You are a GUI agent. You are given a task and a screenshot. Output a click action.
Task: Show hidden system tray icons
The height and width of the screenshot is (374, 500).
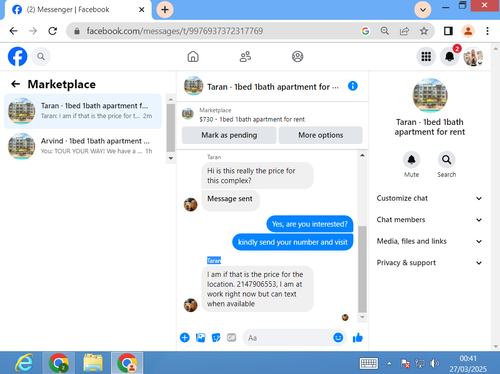(x=389, y=363)
